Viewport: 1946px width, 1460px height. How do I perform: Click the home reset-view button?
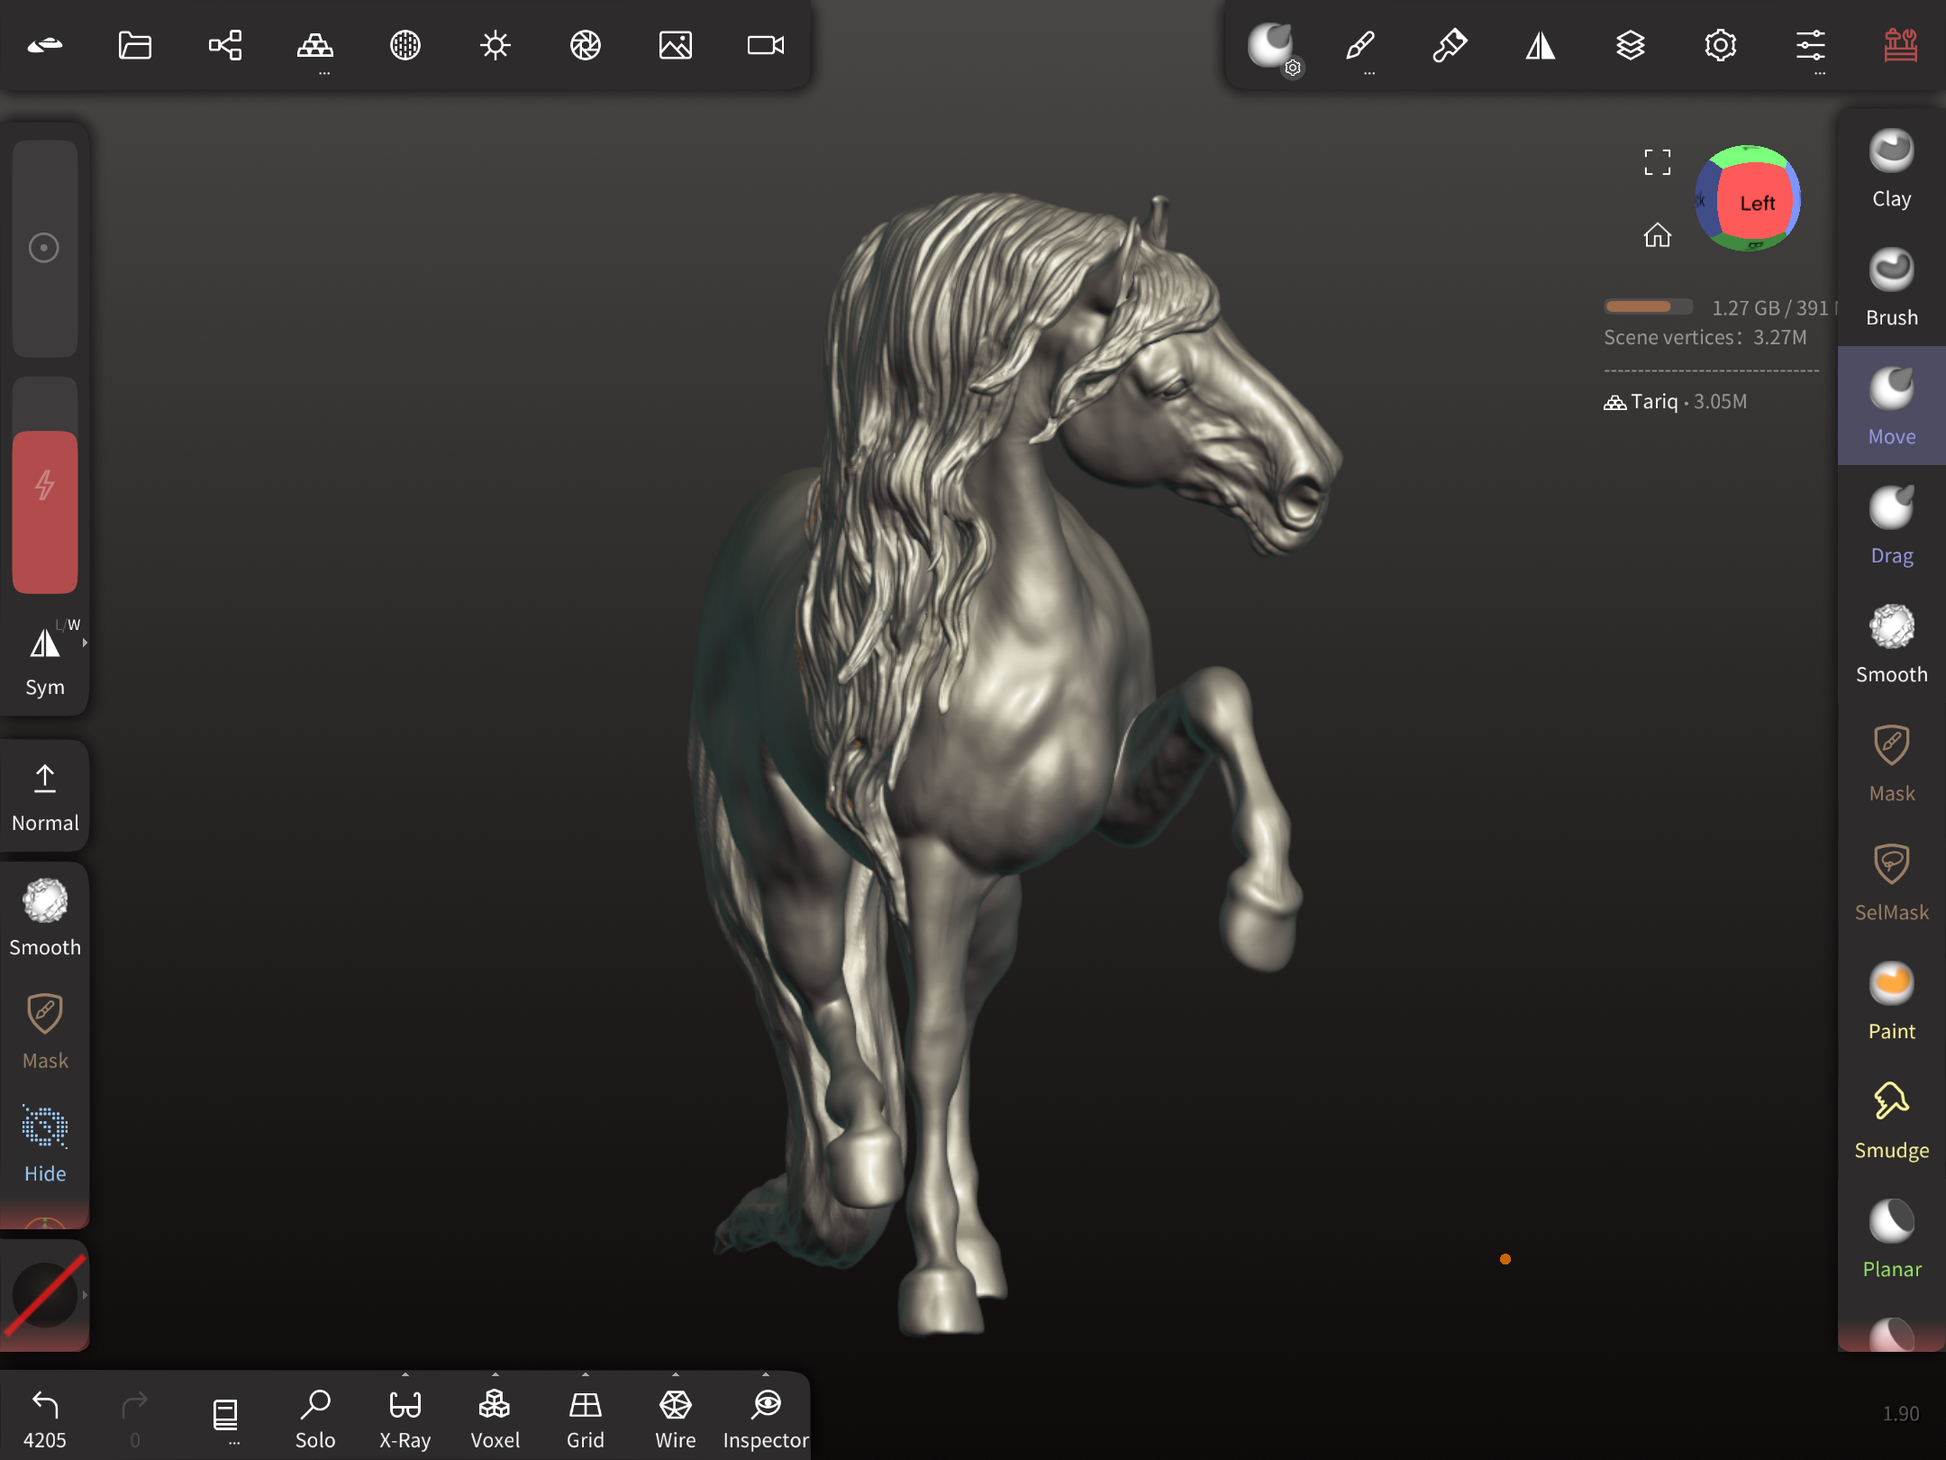pos(1657,235)
